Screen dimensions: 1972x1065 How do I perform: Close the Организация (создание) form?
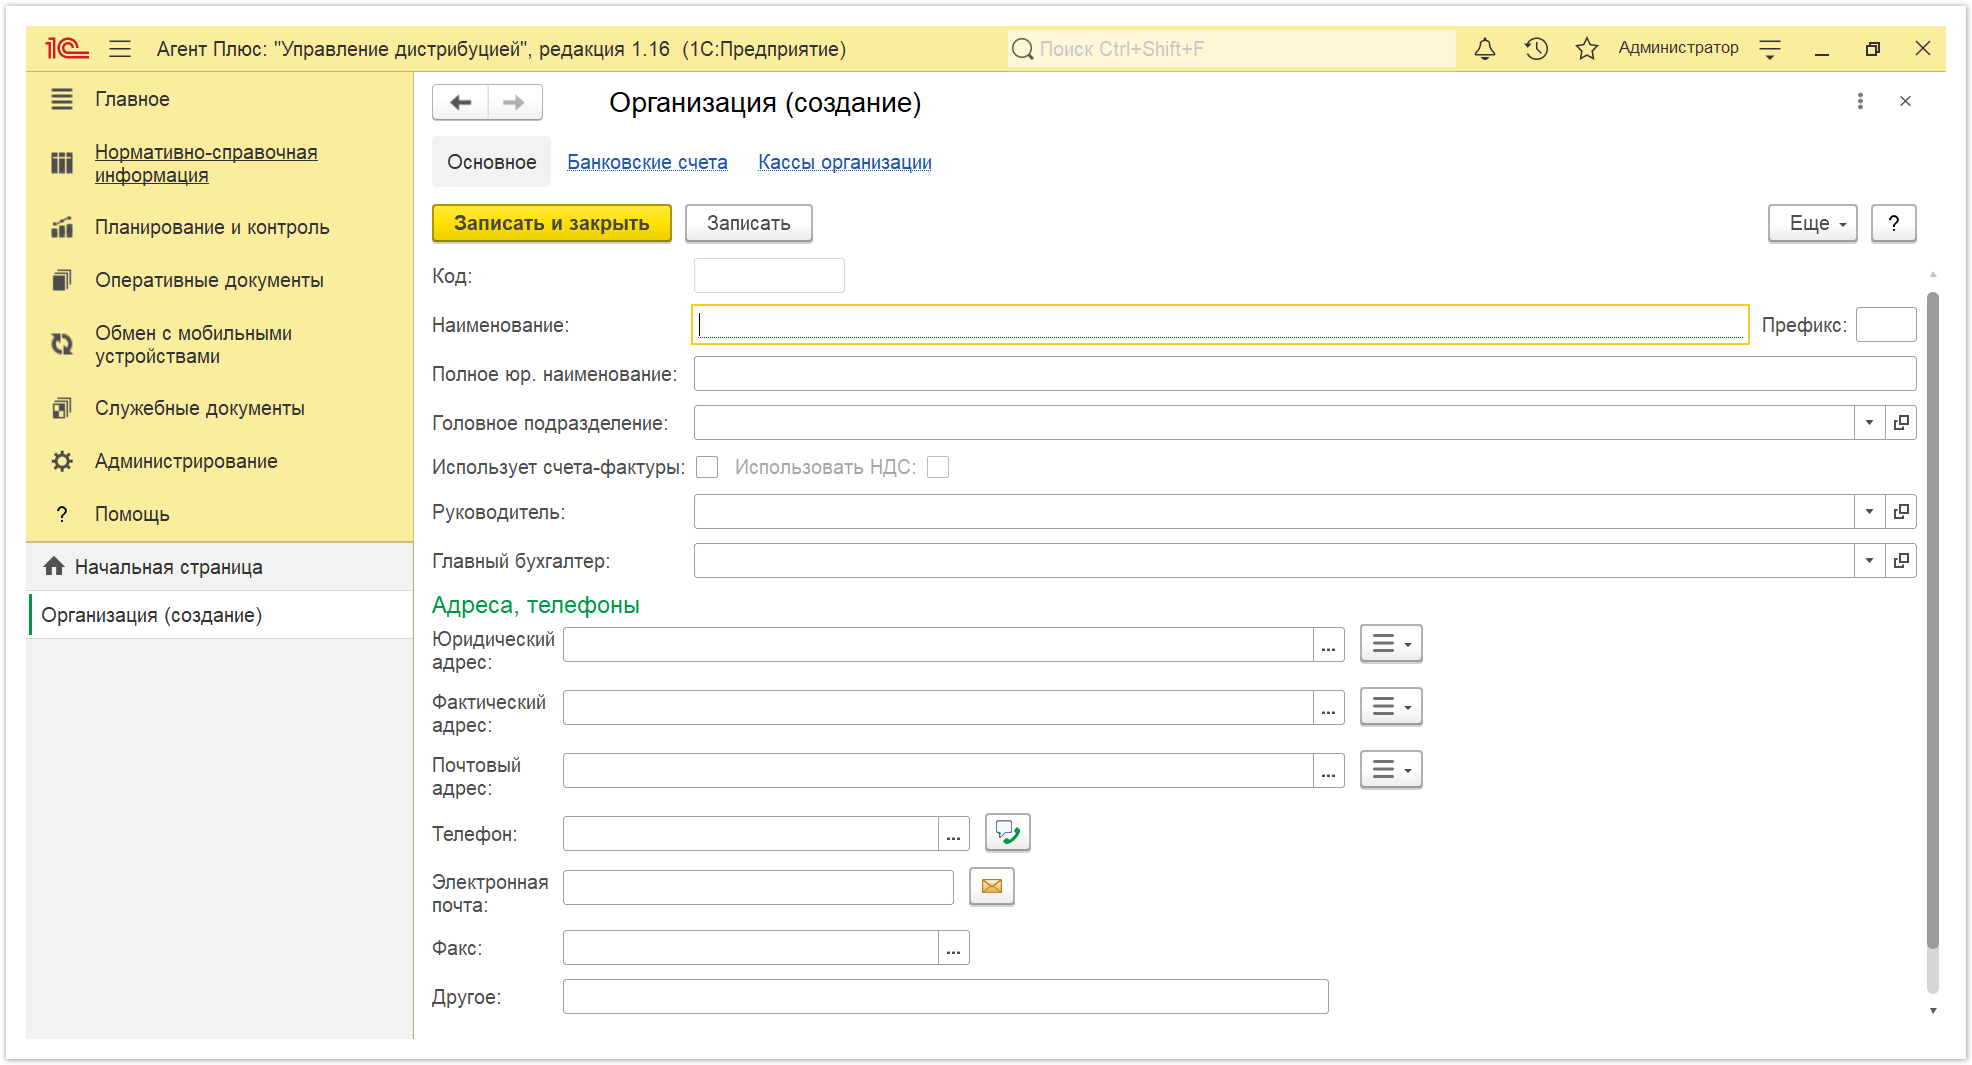1905,101
